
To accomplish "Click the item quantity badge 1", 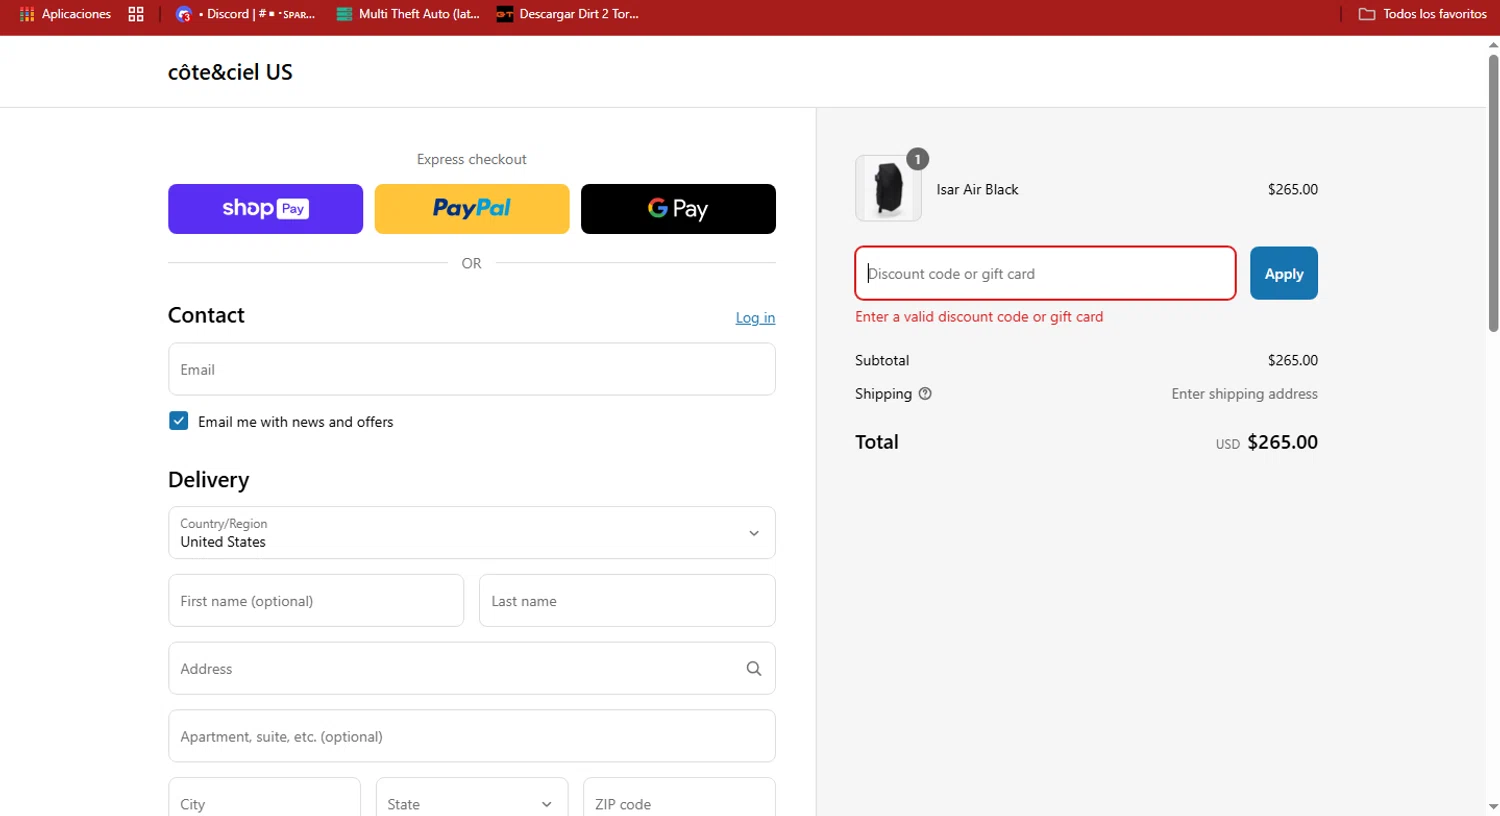I will coord(917,159).
